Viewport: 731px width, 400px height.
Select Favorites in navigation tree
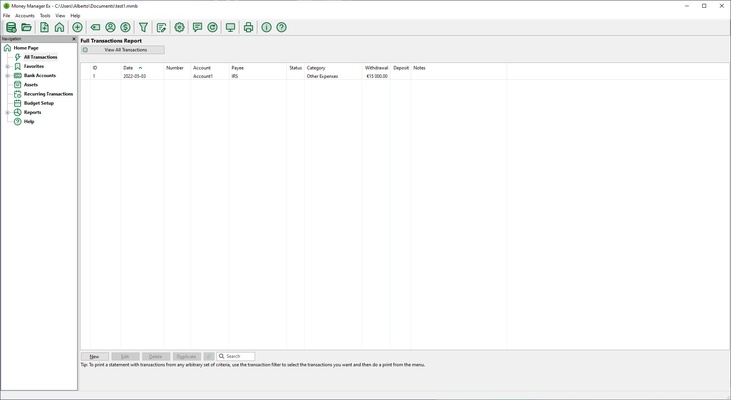(x=34, y=66)
